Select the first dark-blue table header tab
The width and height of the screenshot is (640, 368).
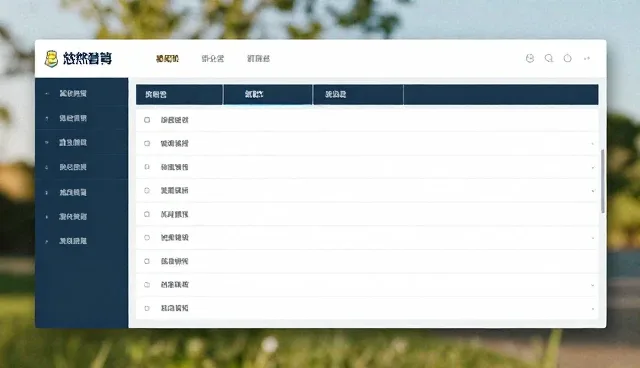coord(179,95)
